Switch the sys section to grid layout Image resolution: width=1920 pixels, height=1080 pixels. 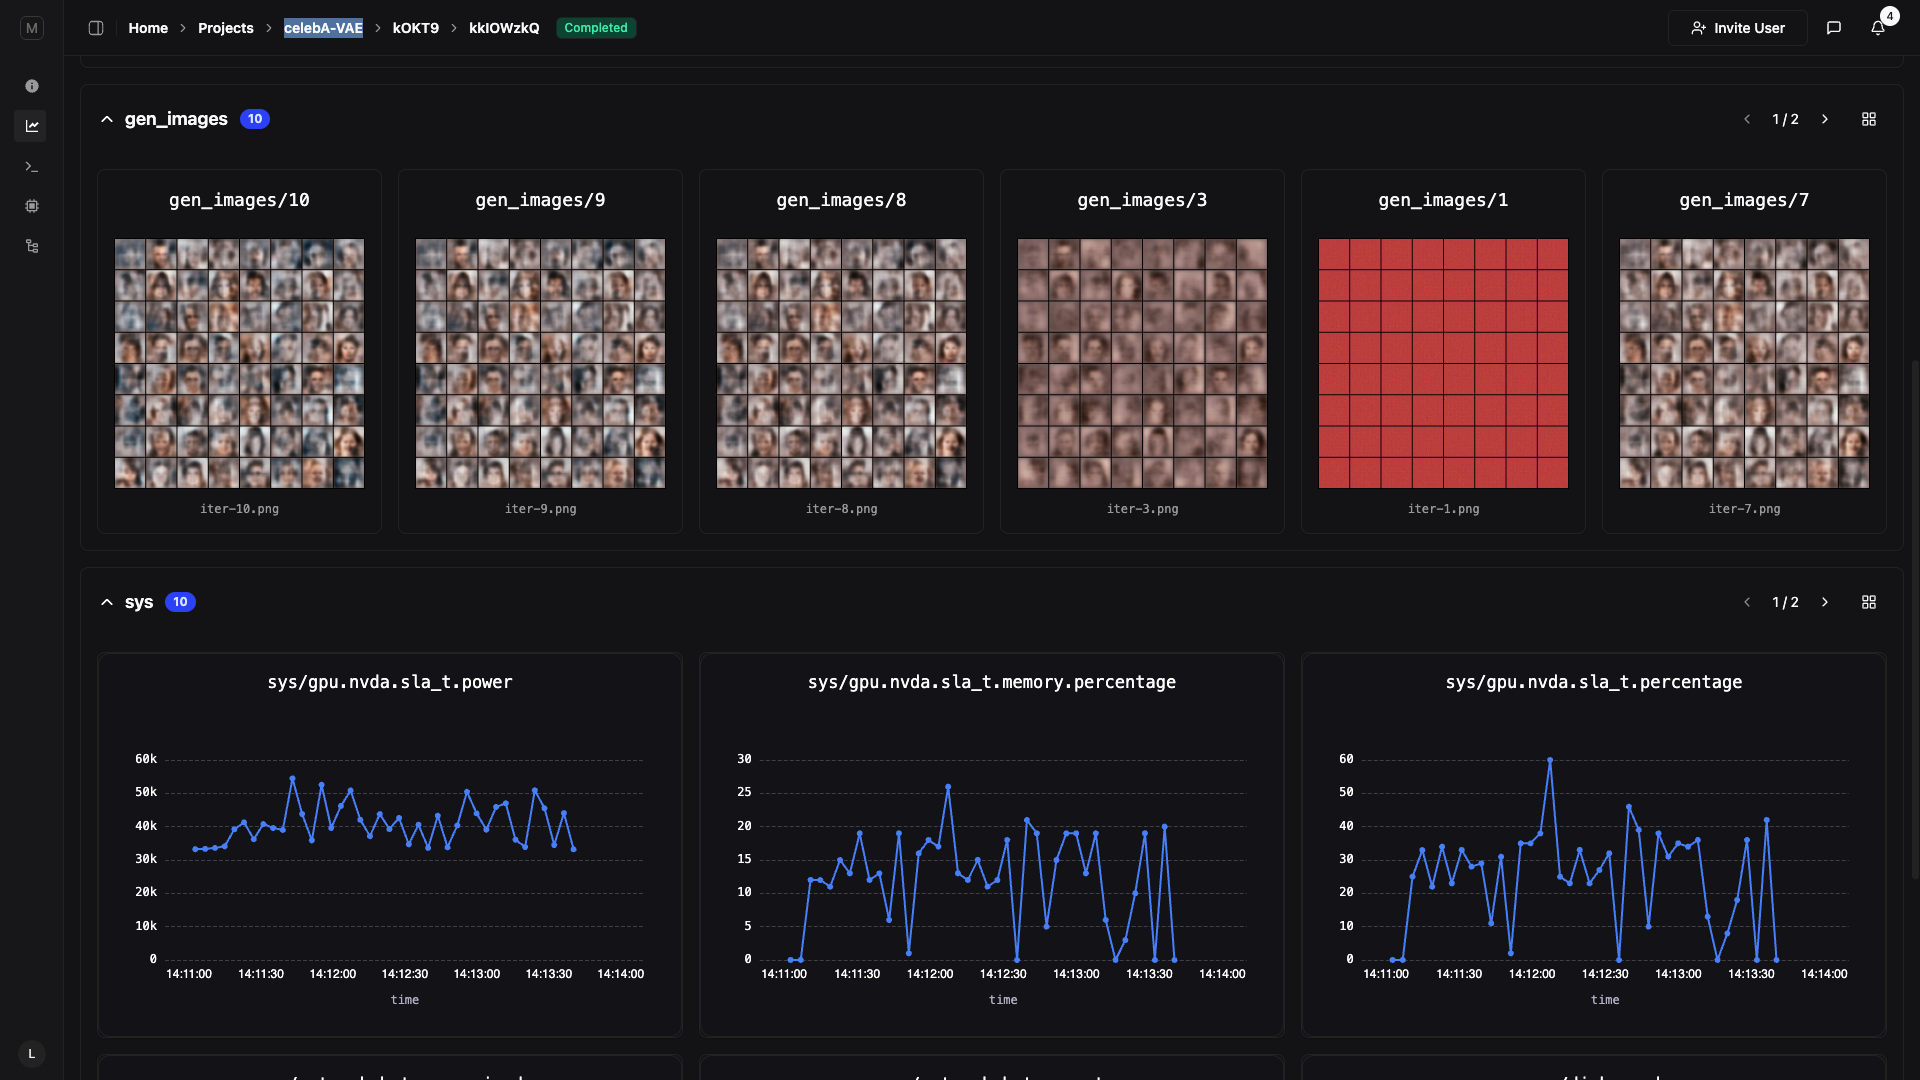pyautogui.click(x=1869, y=602)
